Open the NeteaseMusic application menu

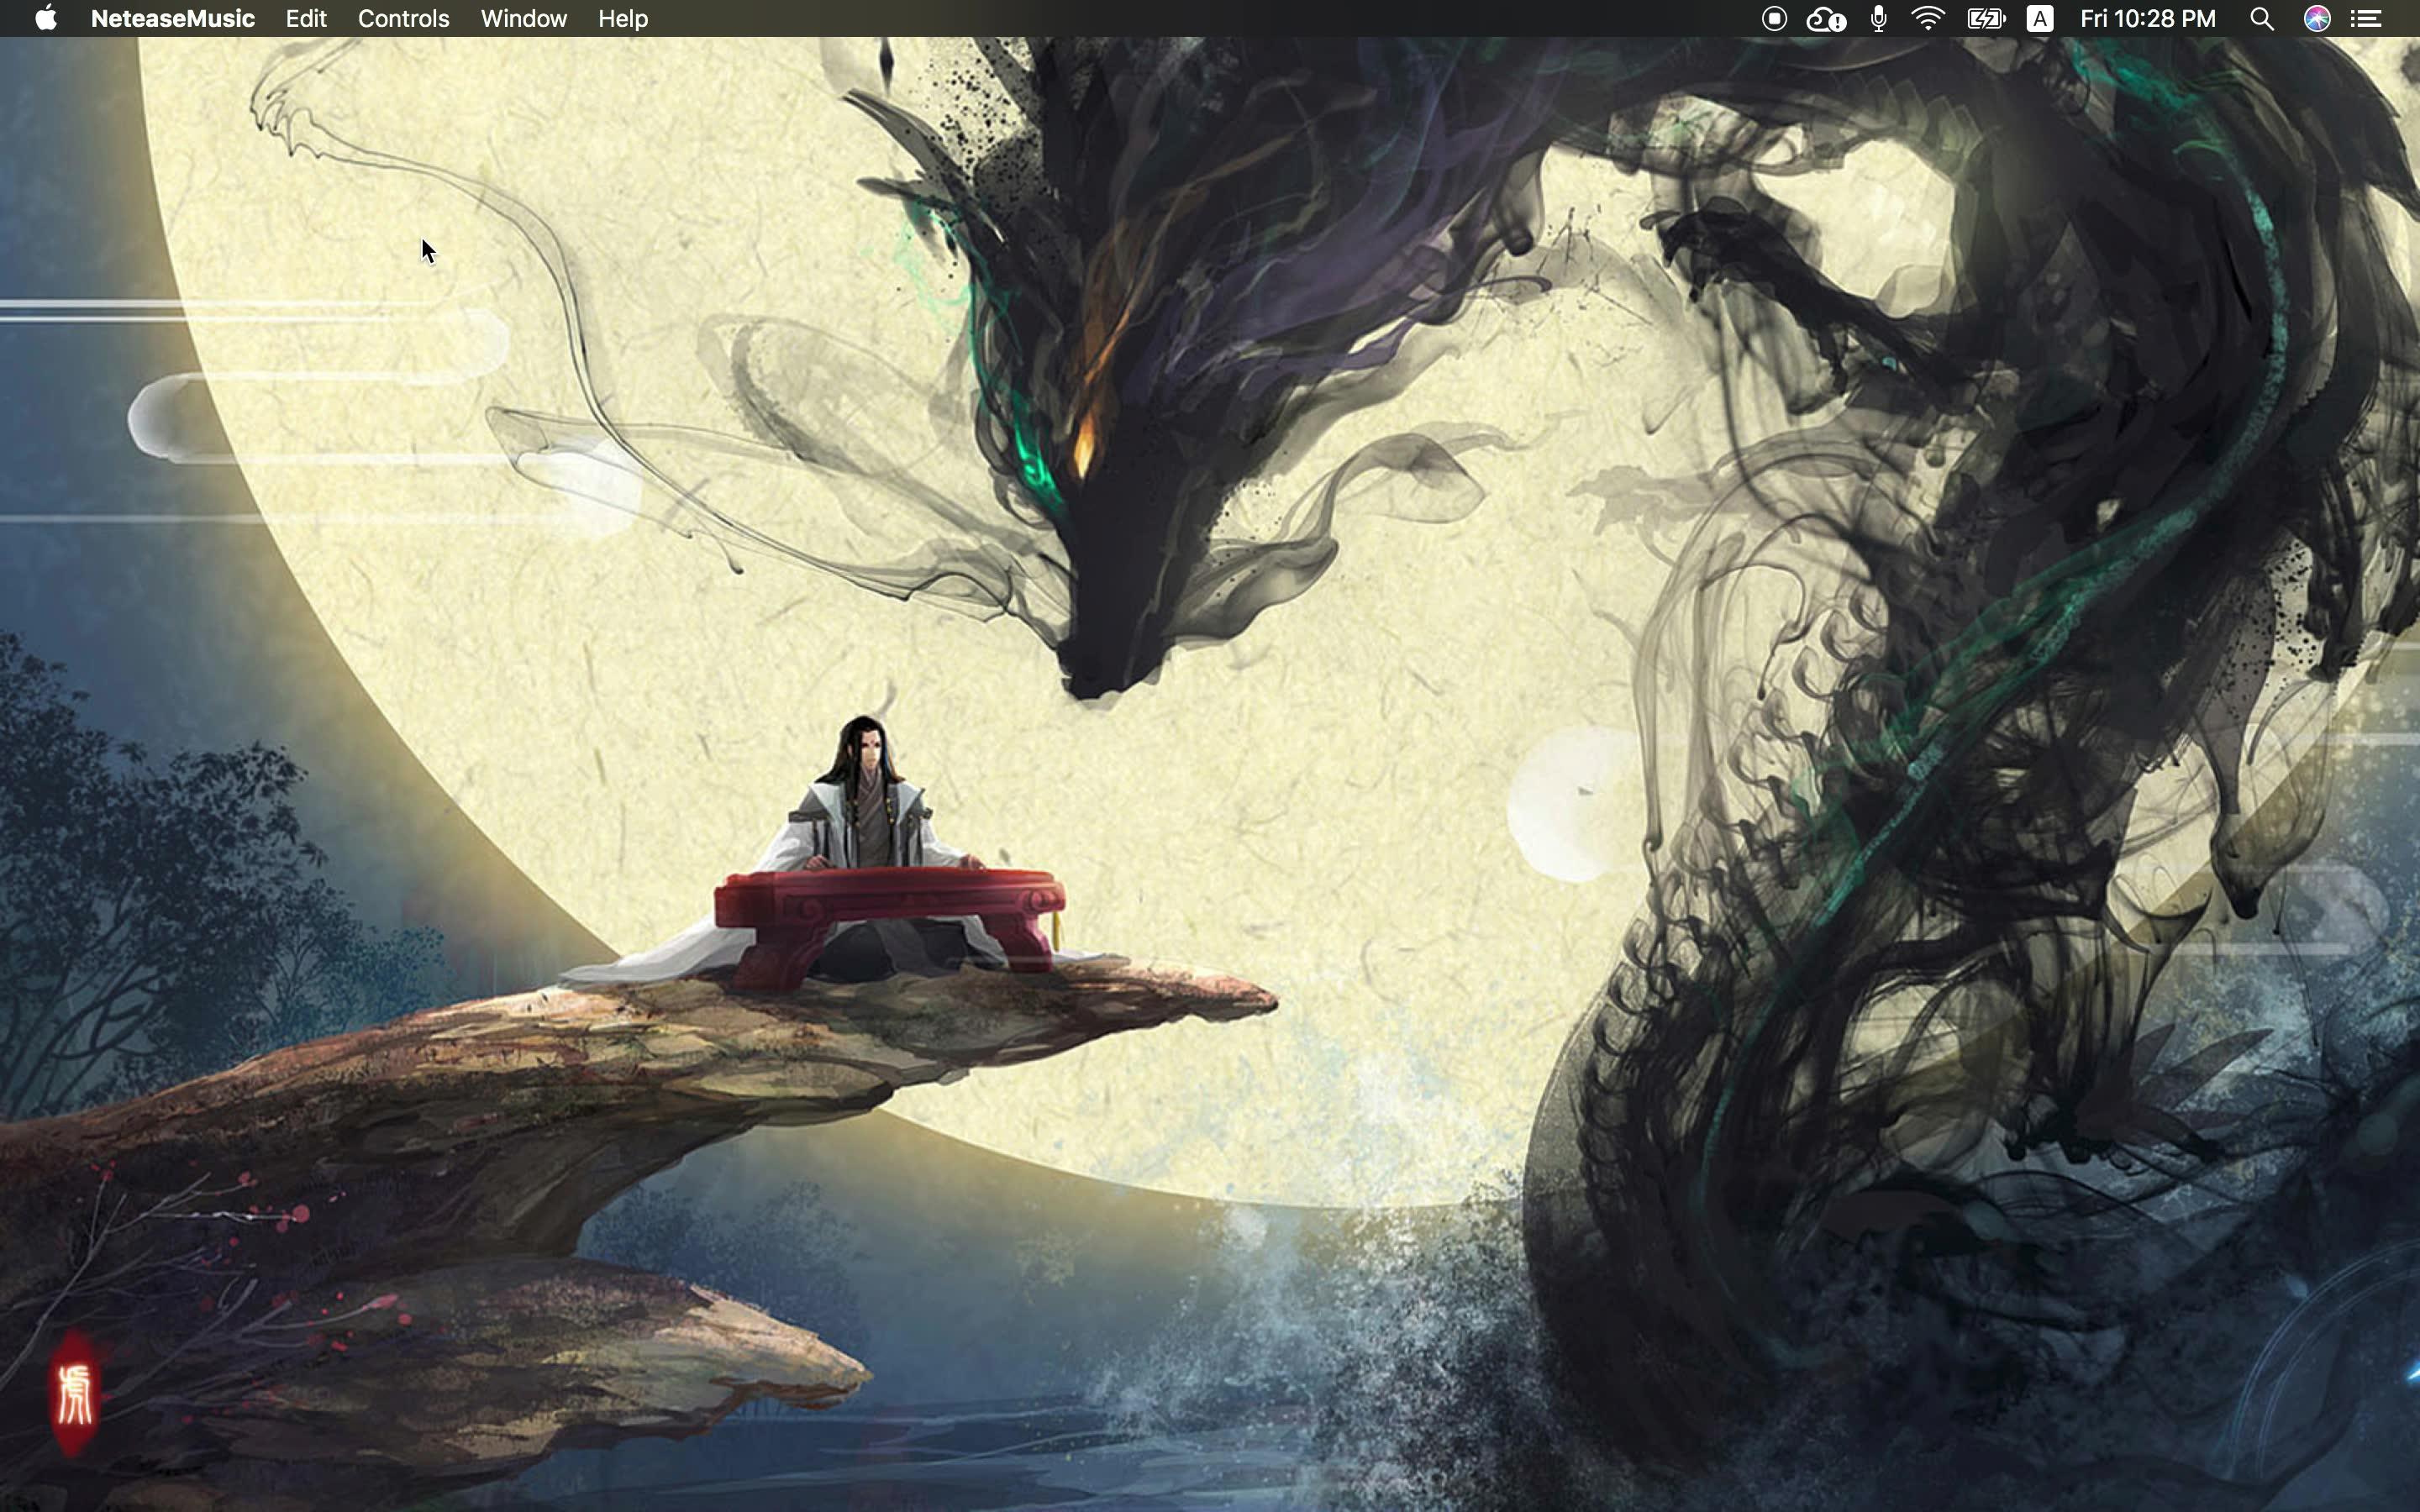click(172, 18)
